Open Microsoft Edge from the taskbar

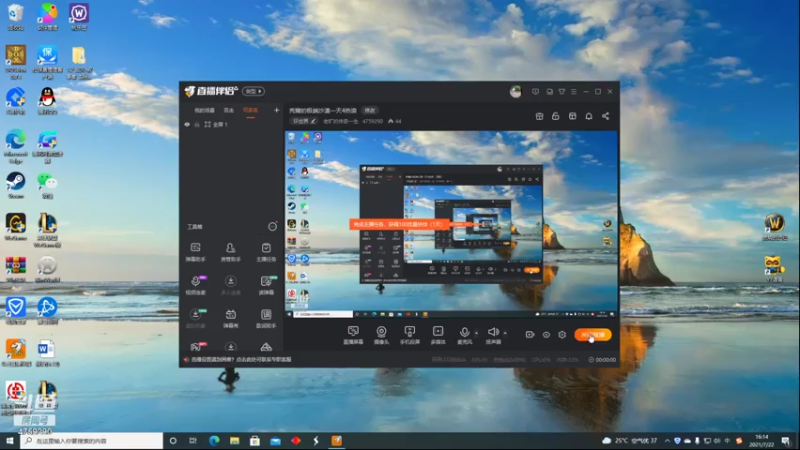click(214, 441)
